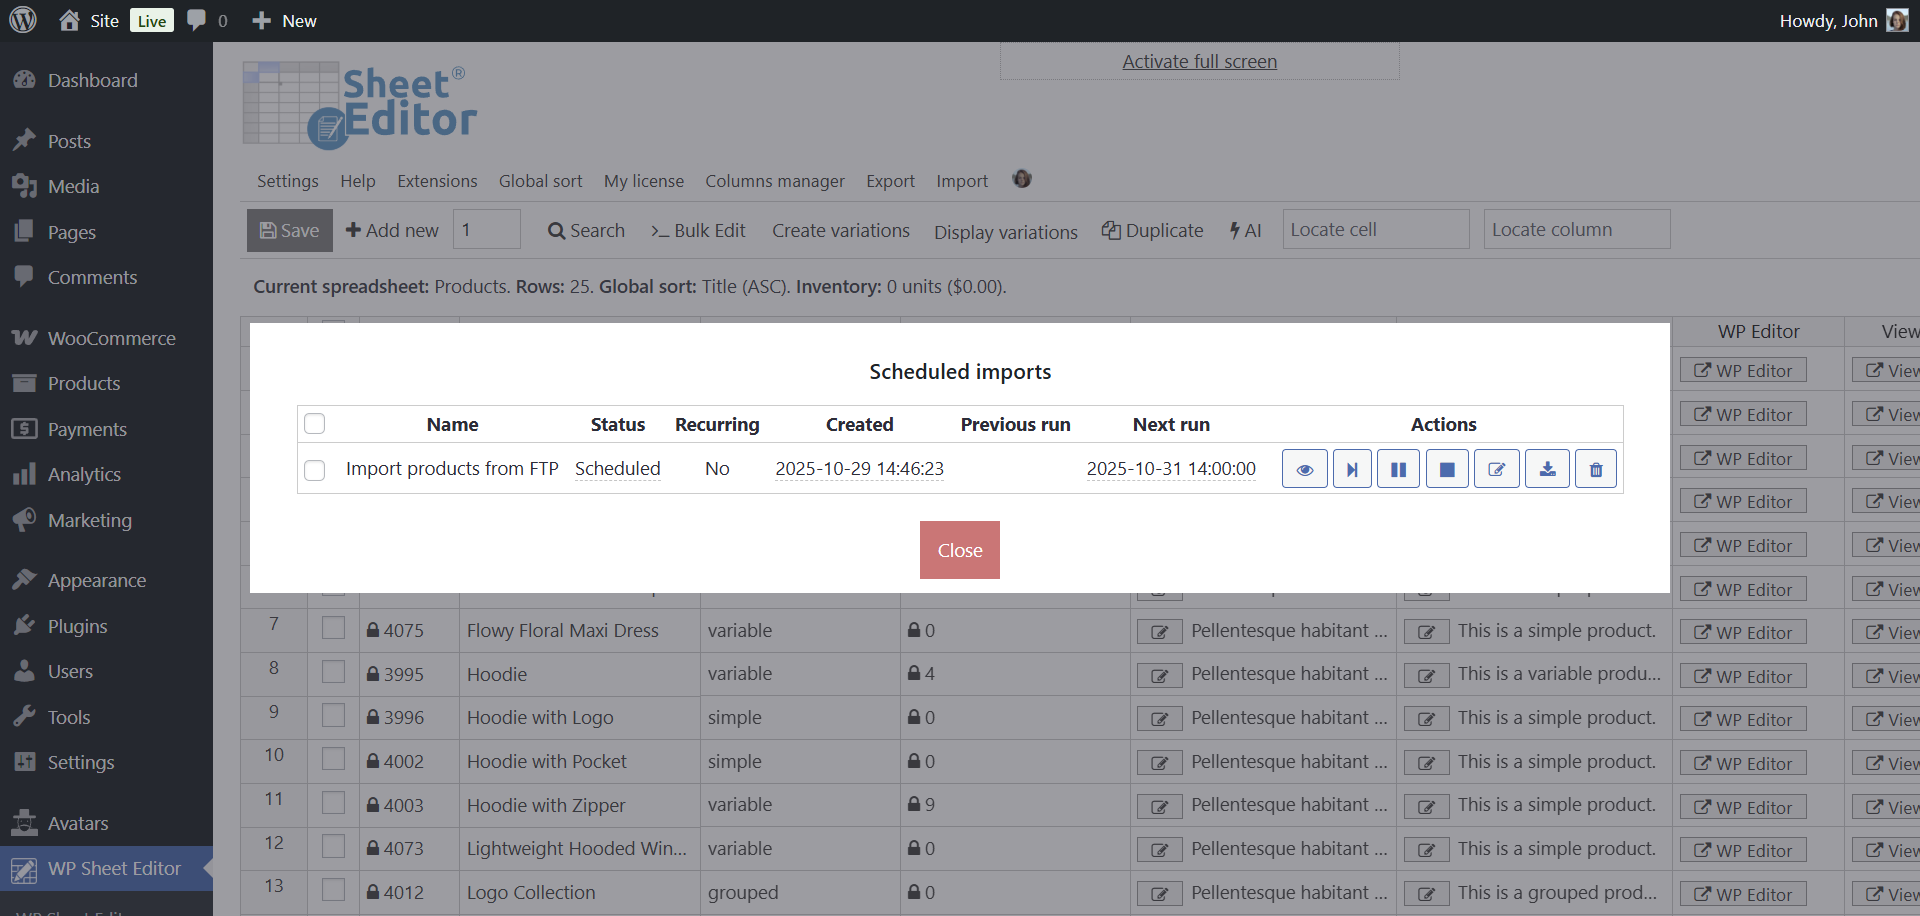Download the scheduled import file

[1546, 469]
